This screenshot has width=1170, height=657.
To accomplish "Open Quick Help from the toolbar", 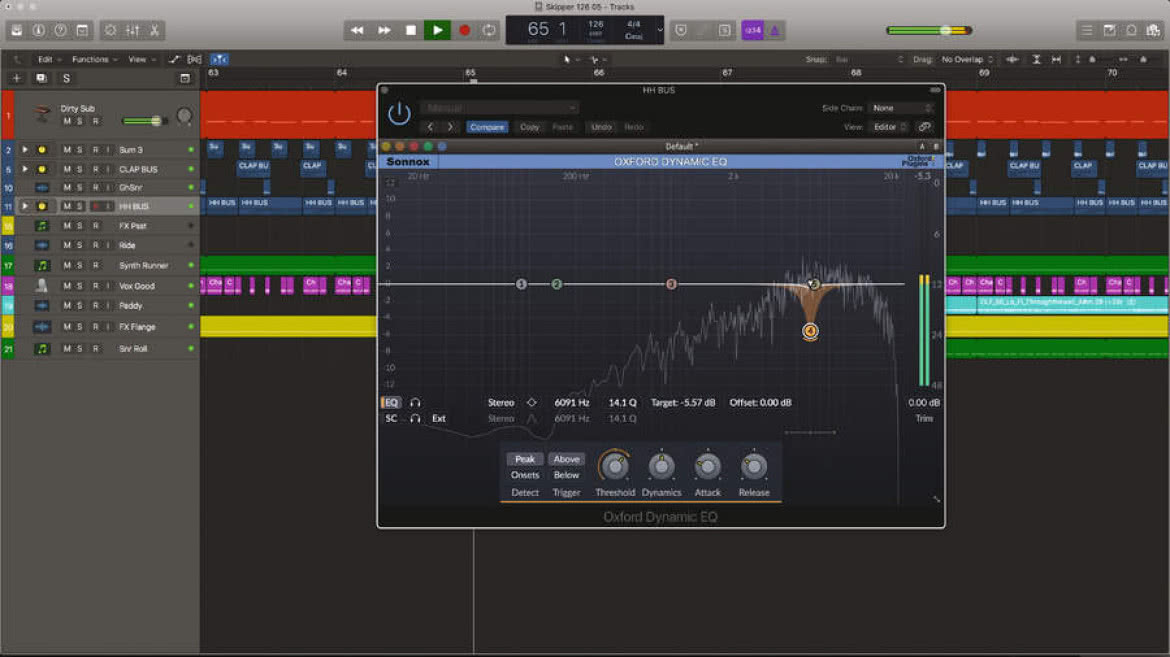I will click(x=60, y=31).
